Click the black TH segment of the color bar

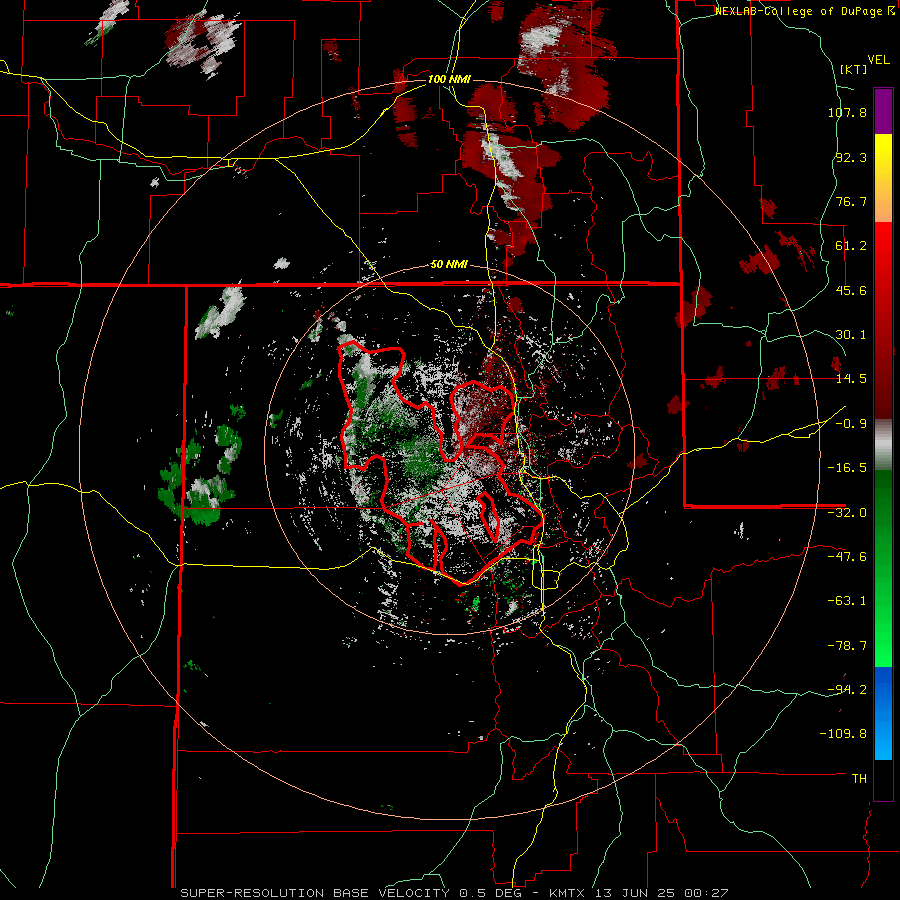click(883, 779)
